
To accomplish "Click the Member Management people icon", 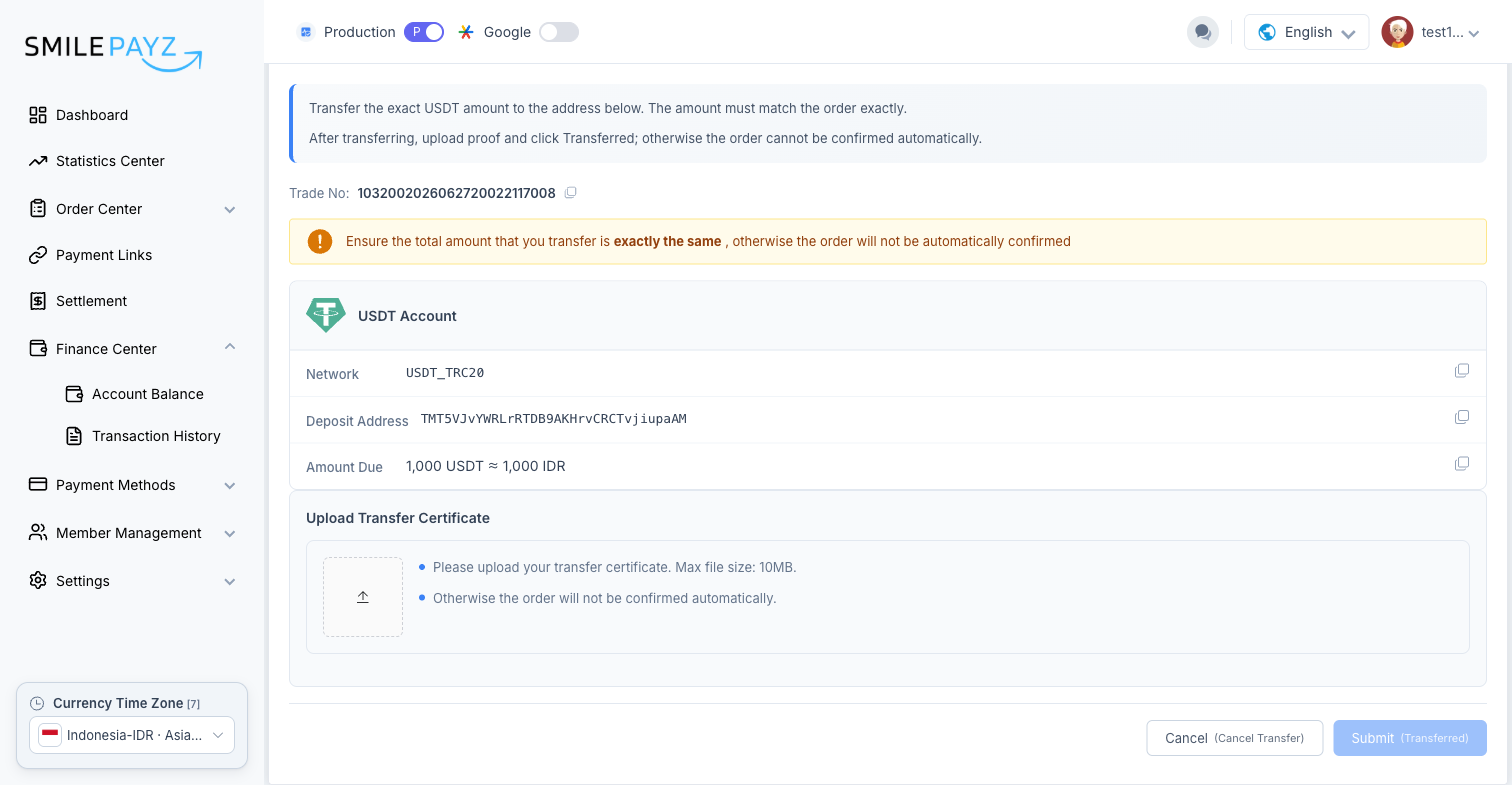I will pos(38,533).
